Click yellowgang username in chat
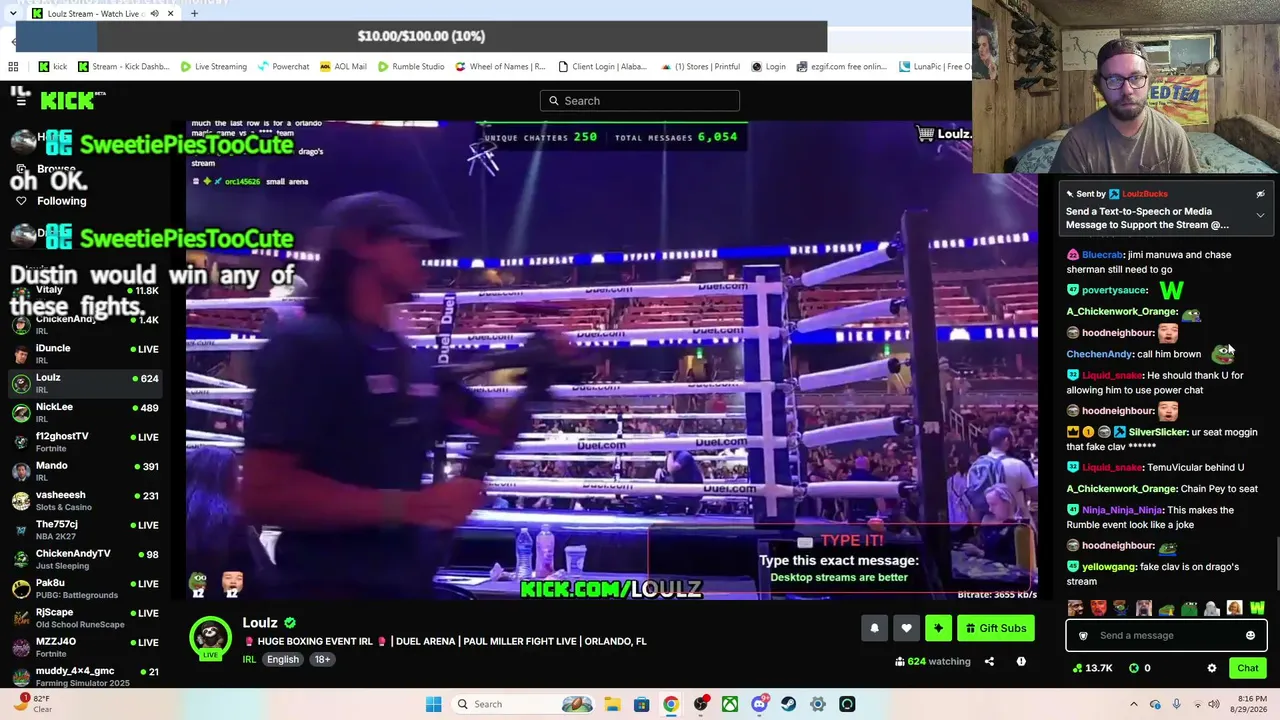 coord(1109,567)
